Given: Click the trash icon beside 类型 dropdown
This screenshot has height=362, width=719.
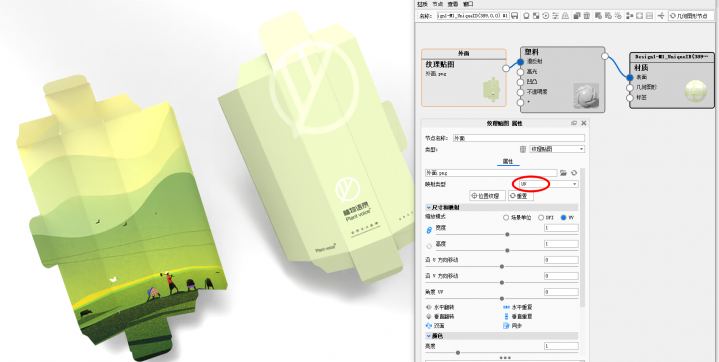Looking at the screenshot, I should [x=523, y=149].
